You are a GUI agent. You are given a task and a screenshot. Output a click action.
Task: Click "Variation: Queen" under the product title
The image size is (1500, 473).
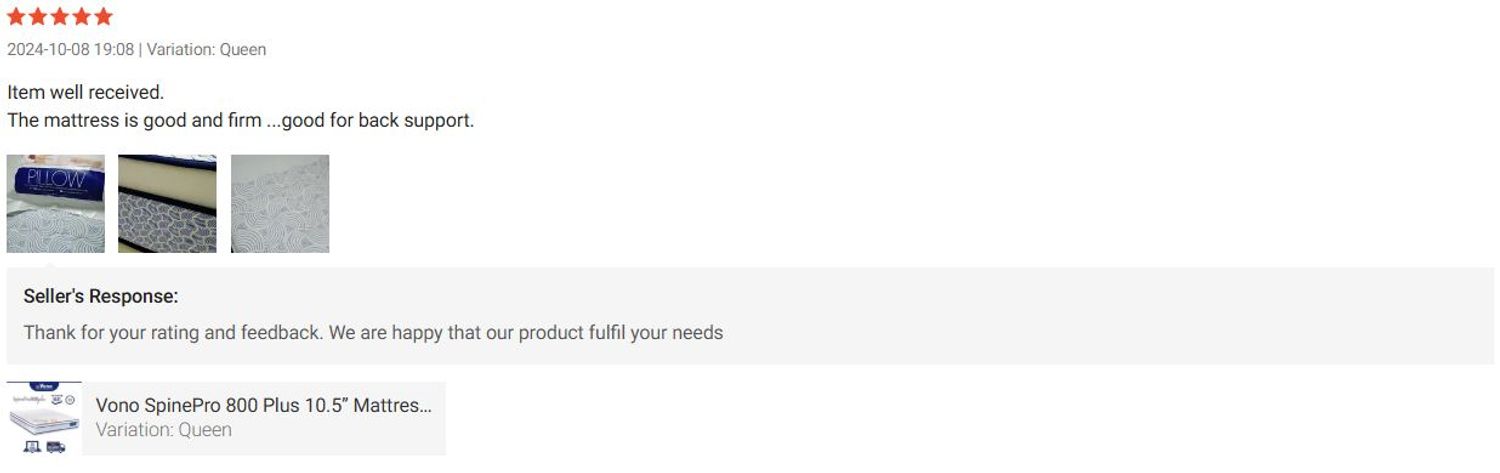tap(163, 430)
